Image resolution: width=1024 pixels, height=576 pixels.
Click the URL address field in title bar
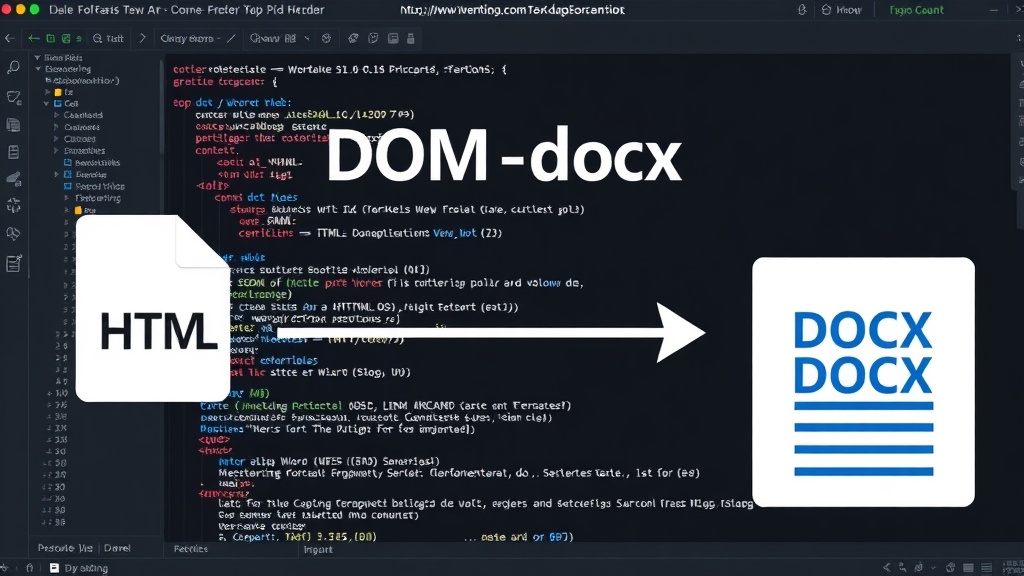(512, 10)
